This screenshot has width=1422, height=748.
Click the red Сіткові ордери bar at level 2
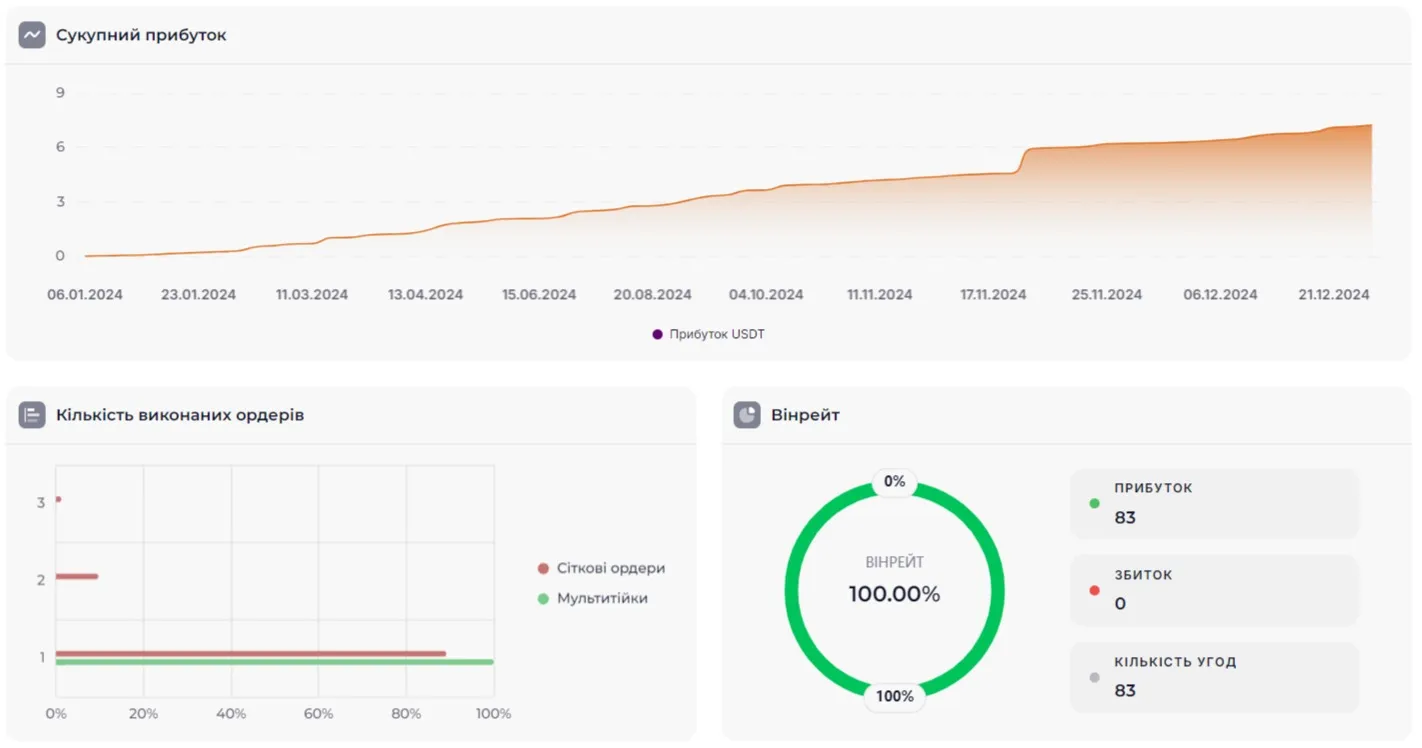pos(77,576)
